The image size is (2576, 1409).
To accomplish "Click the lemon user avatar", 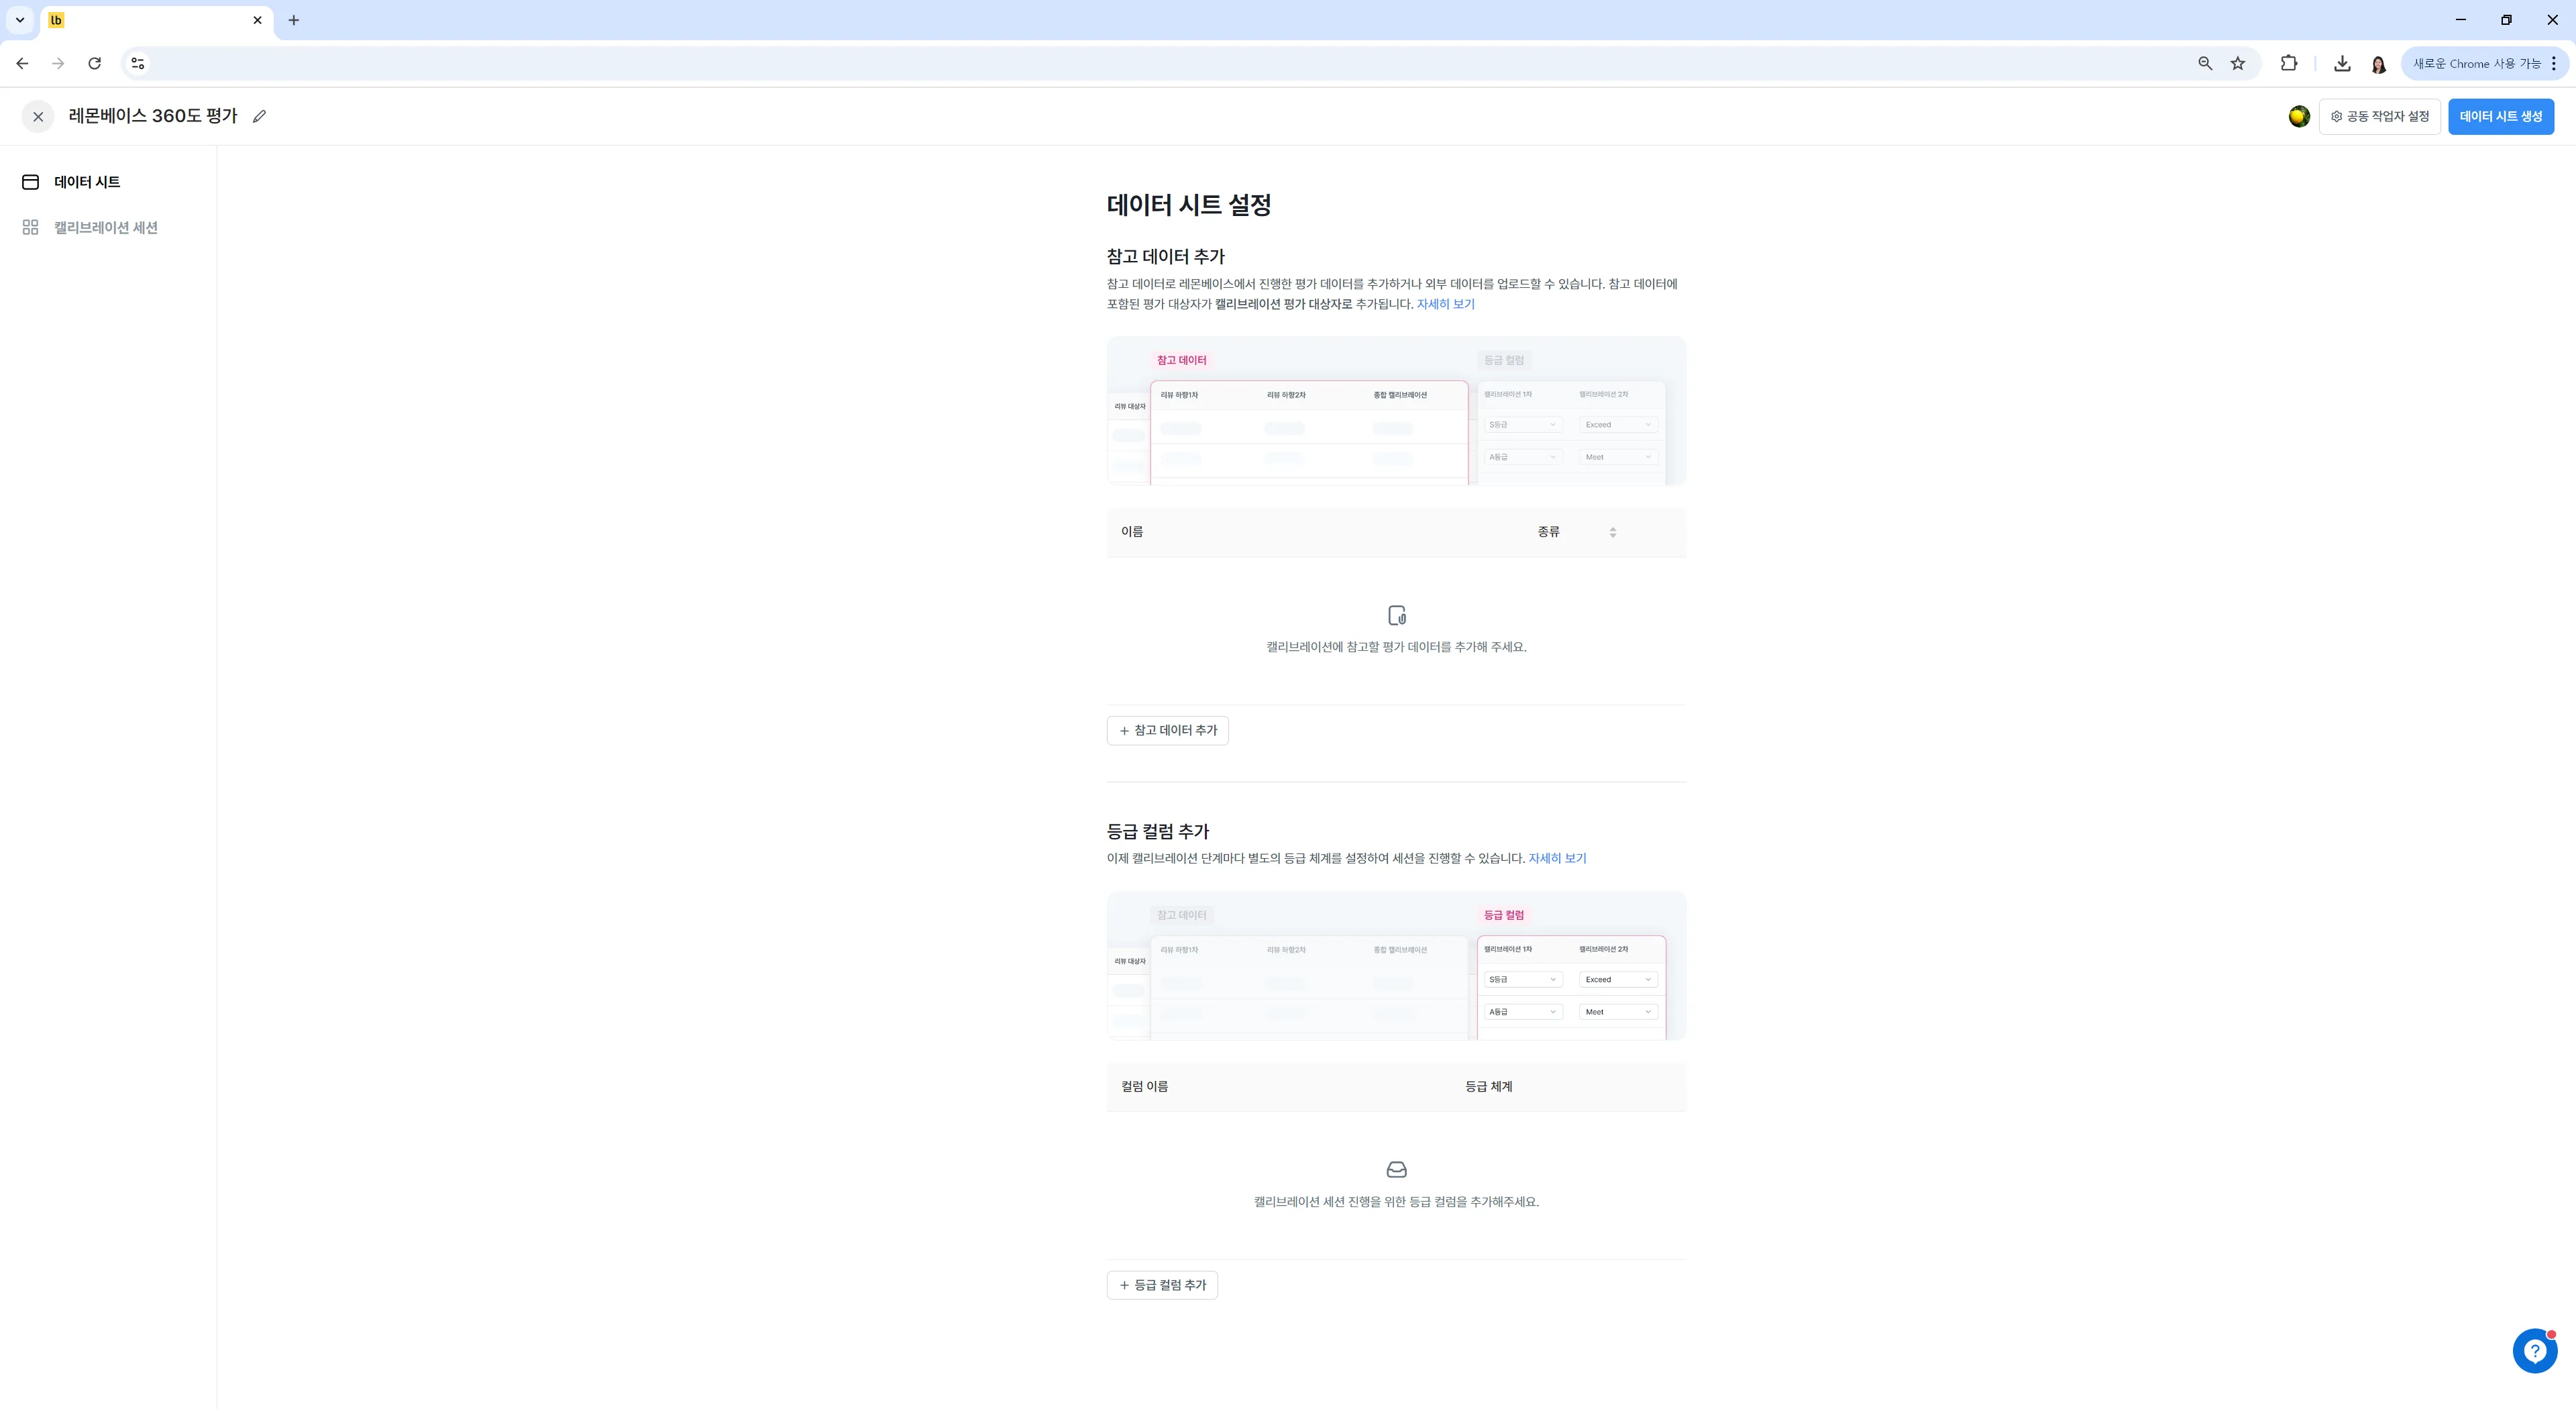I will point(2299,116).
